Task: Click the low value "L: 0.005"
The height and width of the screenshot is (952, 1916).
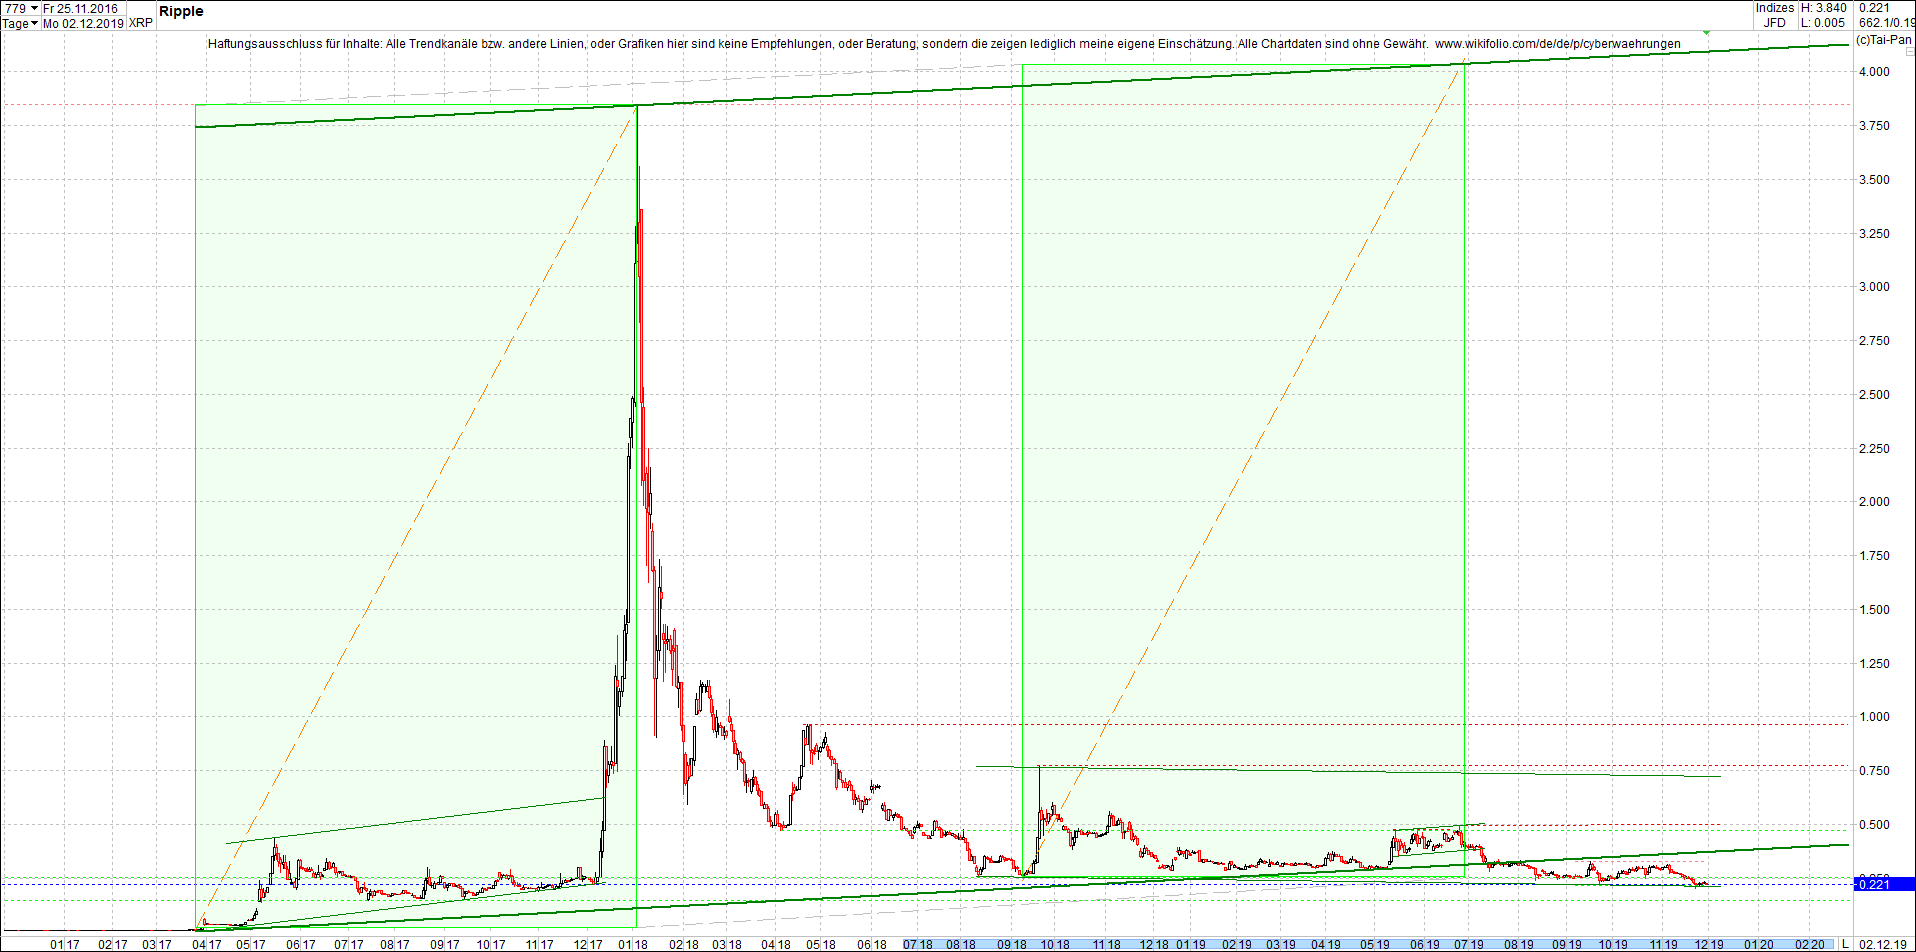Action: 1822,23
